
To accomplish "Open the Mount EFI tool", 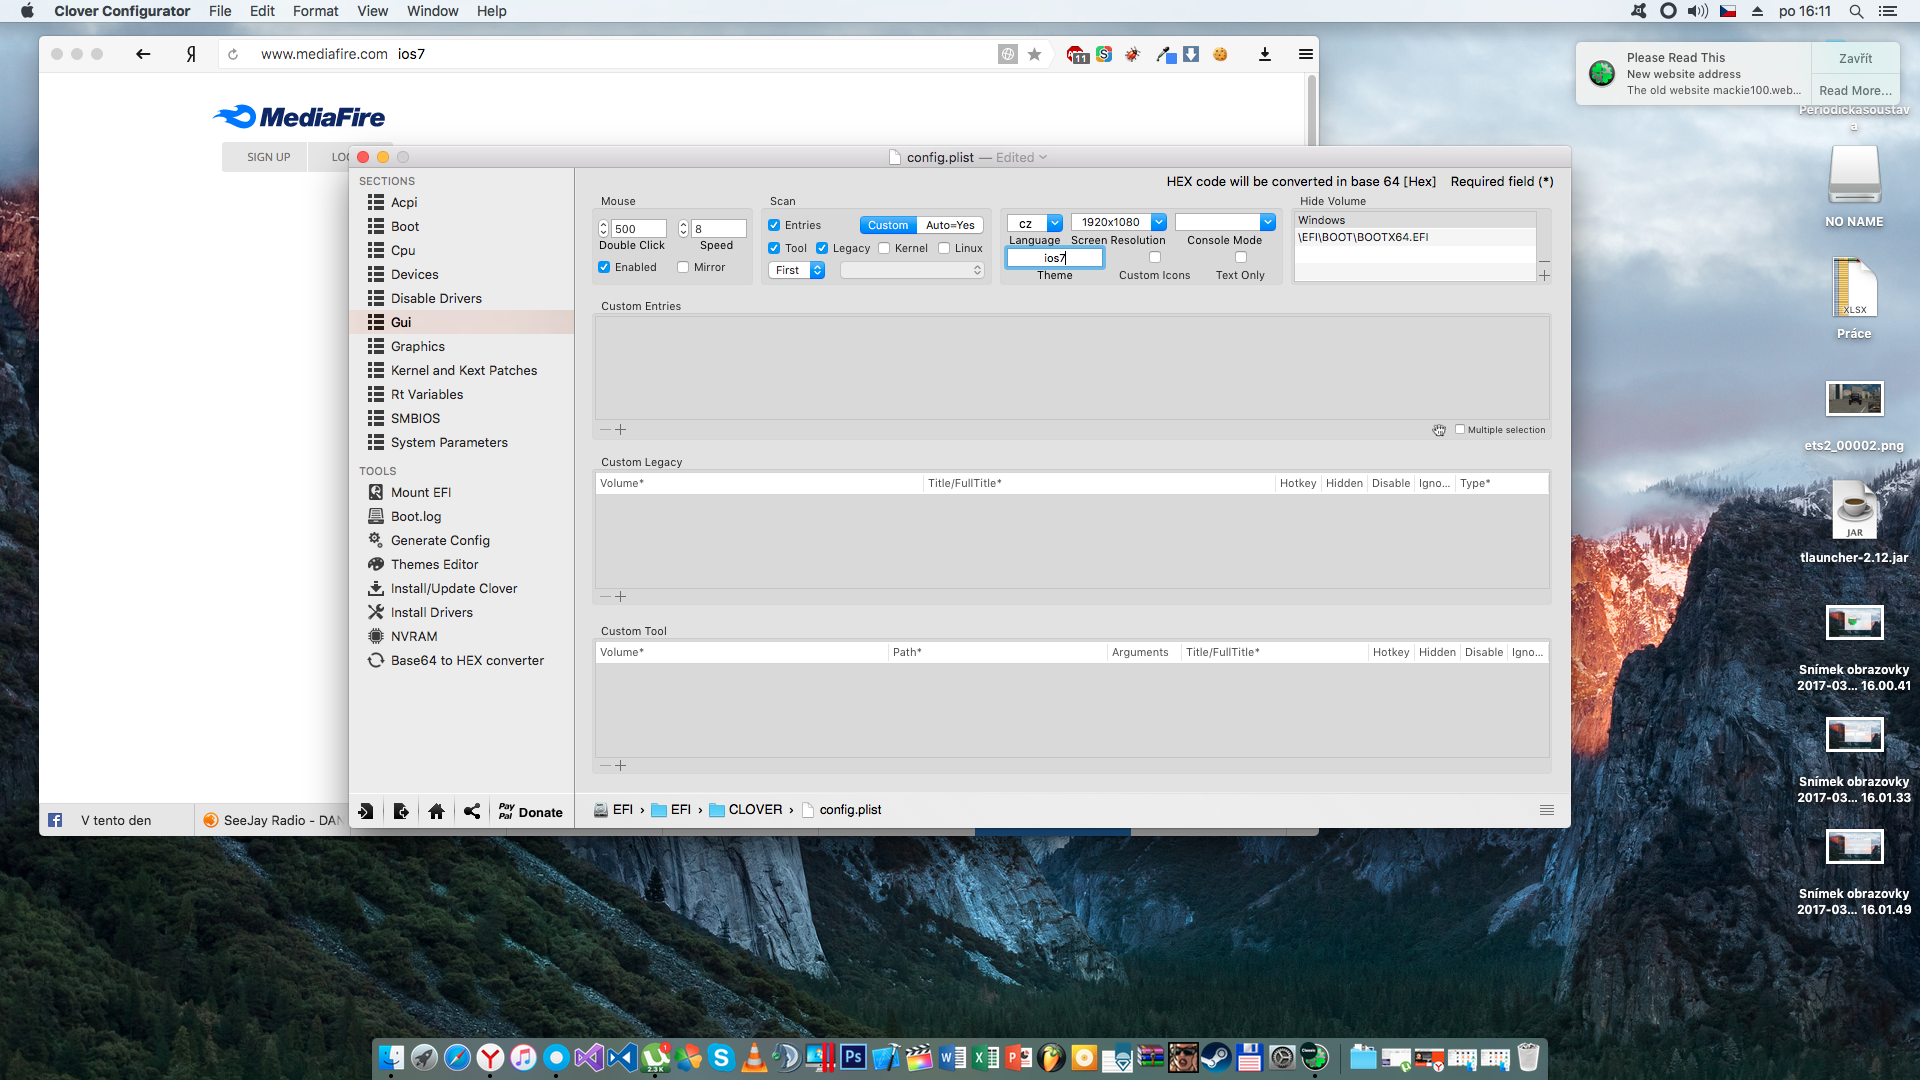I will pyautogui.click(x=420, y=492).
